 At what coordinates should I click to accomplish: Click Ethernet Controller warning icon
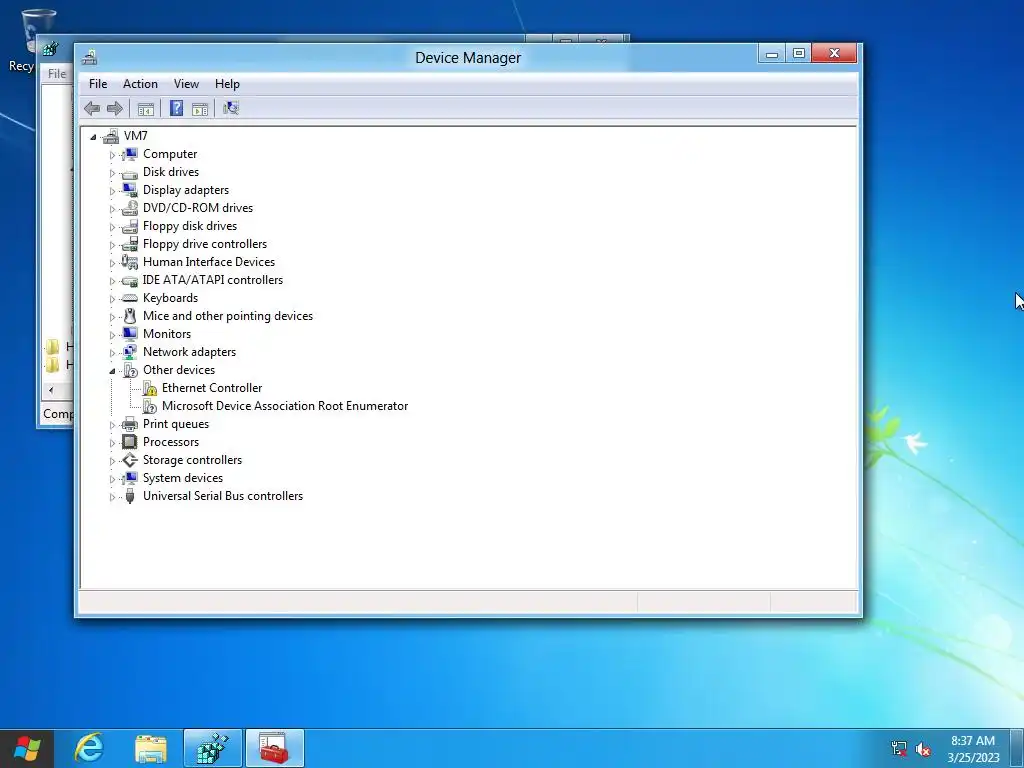click(x=150, y=389)
